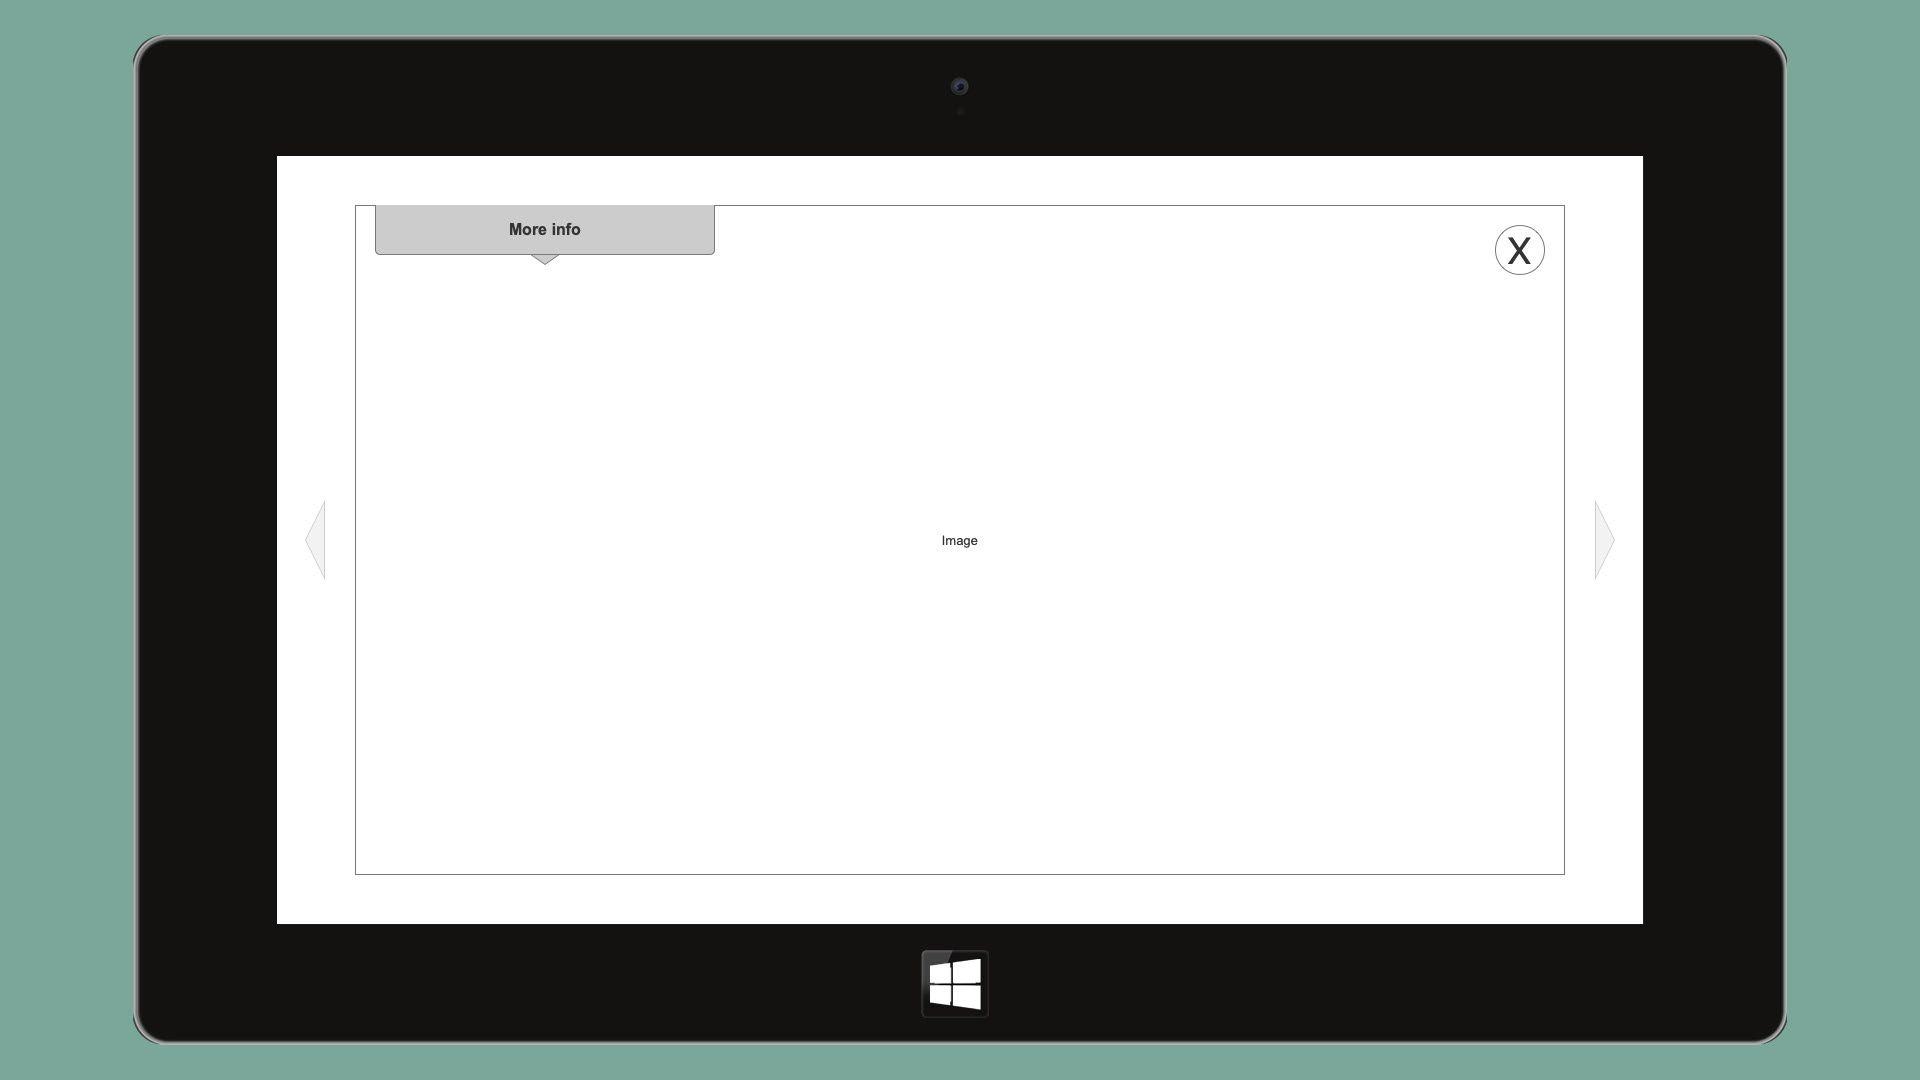The image size is (1920, 1080).
Task: Select the 'More info' text label
Action: [x=544, y=230]
